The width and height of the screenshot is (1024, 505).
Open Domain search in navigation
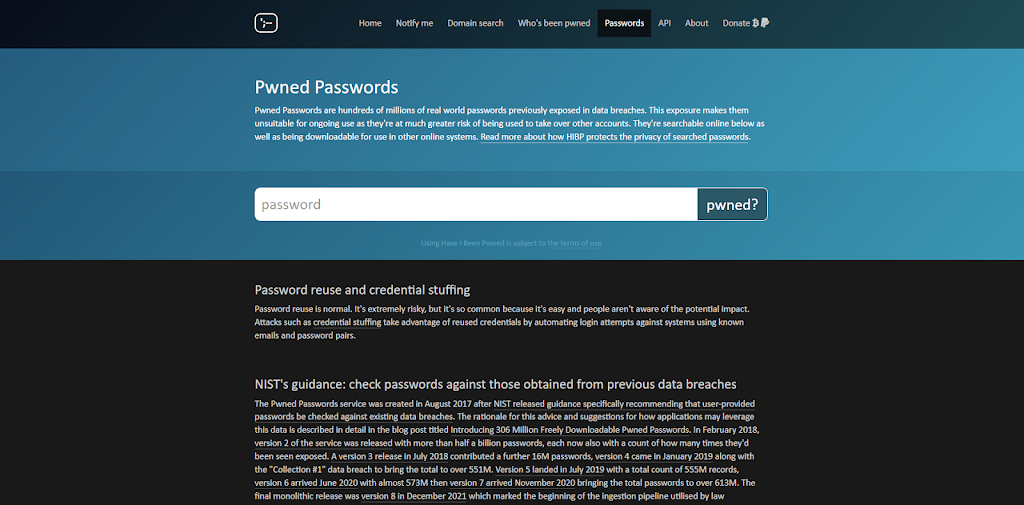pyautogui.click(x=475, y=23)
